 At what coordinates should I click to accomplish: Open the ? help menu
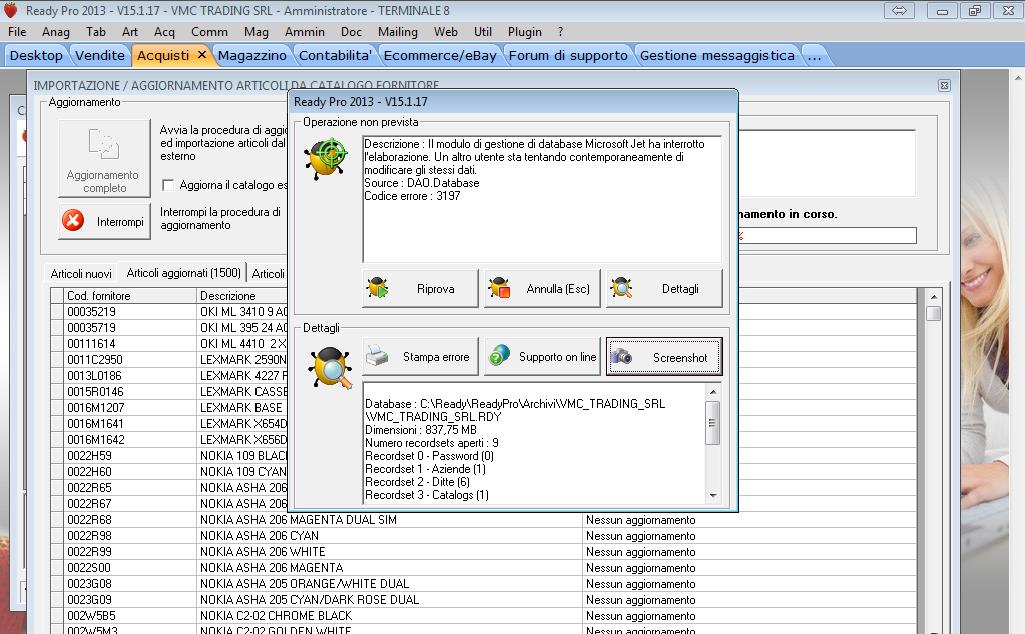(x=560, y=31)
